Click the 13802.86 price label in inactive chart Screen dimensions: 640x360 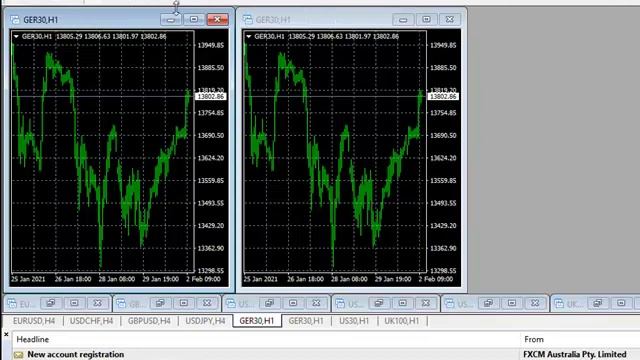coord(443,97)
